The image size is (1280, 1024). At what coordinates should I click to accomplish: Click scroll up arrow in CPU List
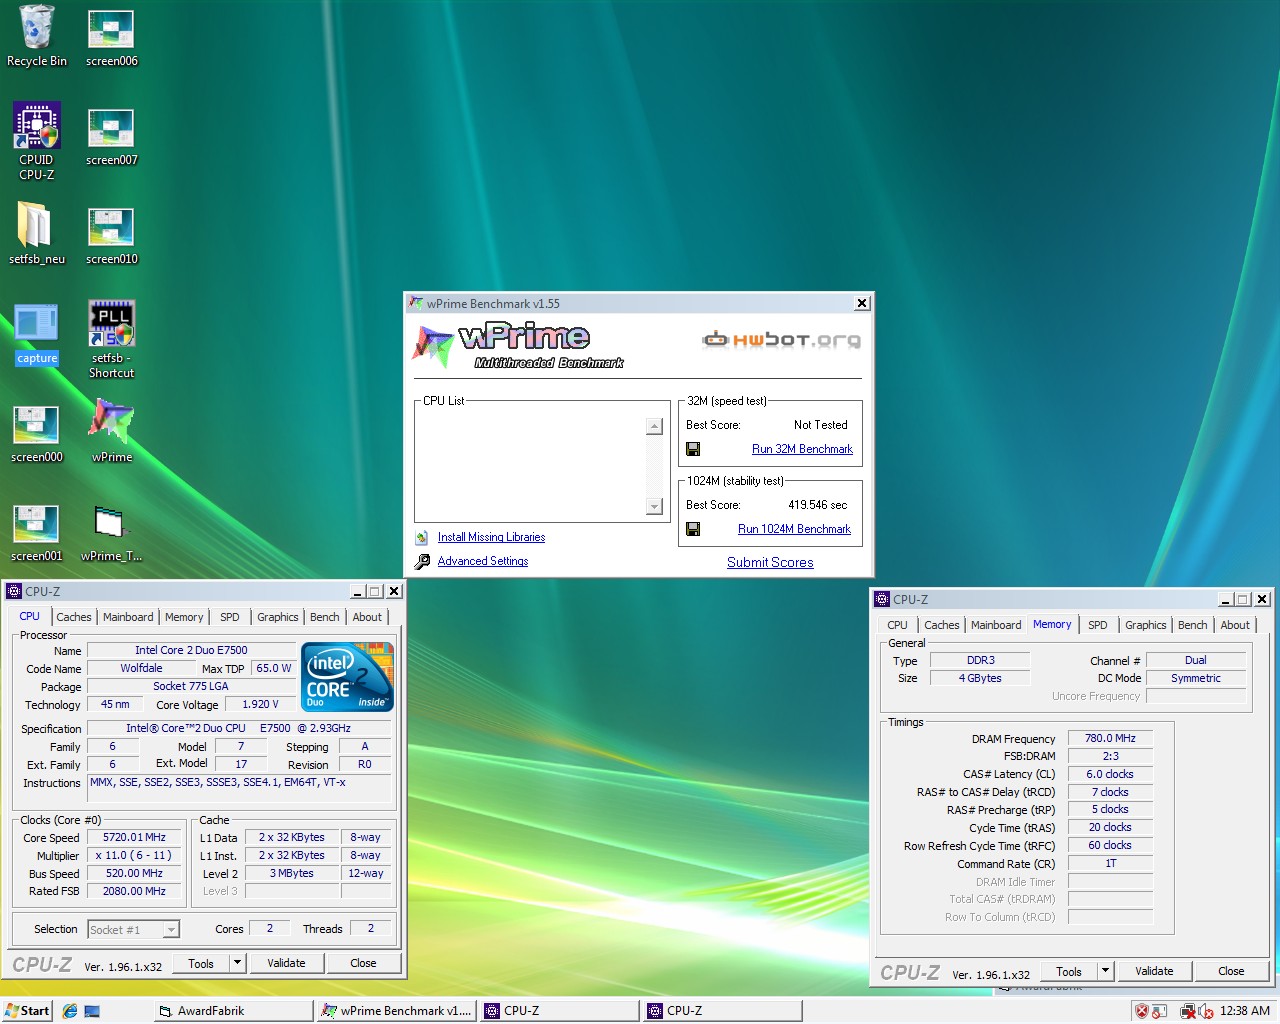655,427
